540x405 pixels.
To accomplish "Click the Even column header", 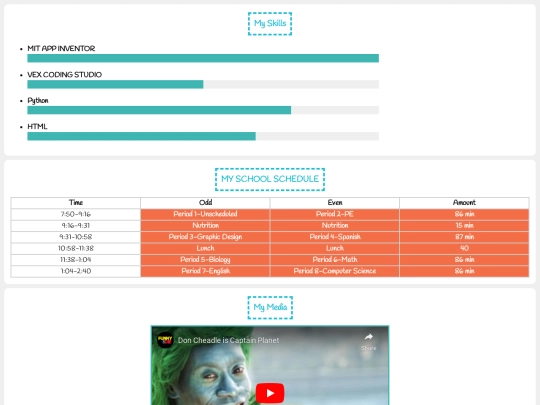I will (x=335, y=202).
